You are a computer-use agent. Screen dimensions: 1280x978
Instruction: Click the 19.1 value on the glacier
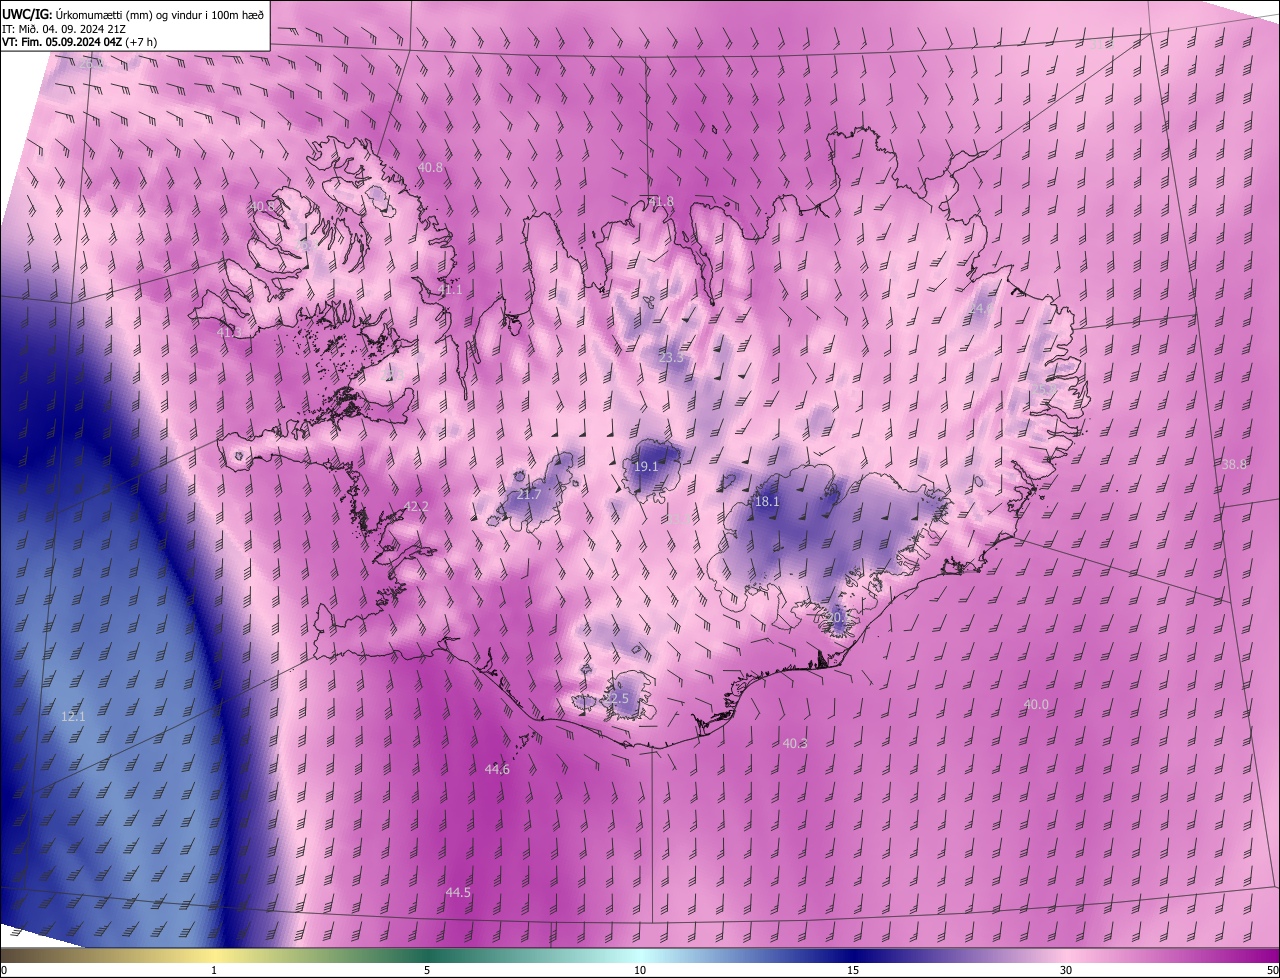pyautogui.click(x=646, y=467)
